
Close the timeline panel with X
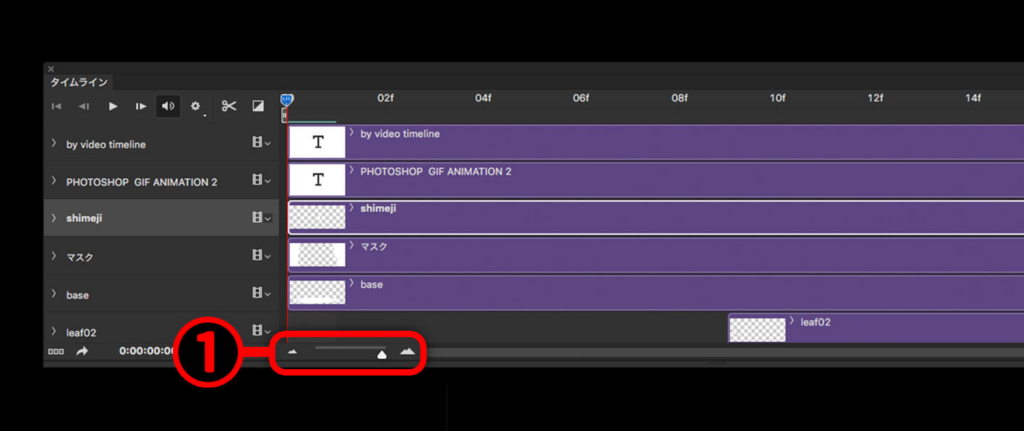click(x=51, y=69)
